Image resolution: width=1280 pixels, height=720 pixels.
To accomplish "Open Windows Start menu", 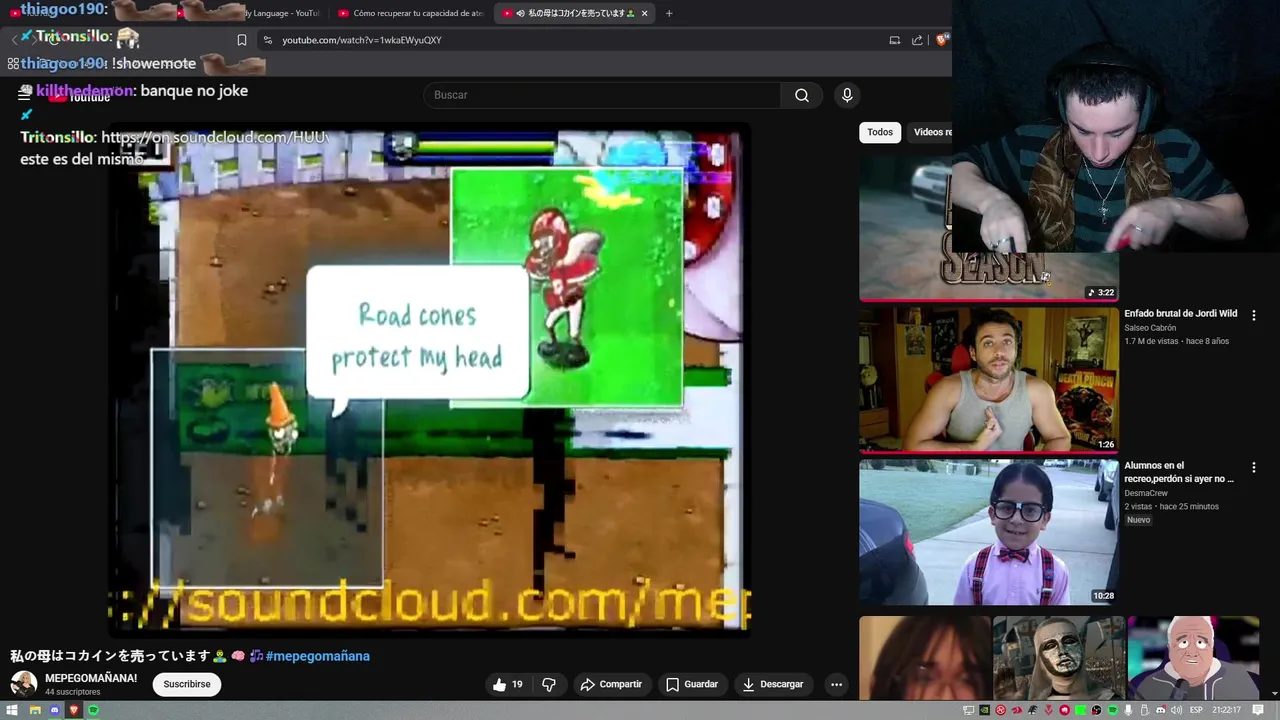I will (13, 710).
